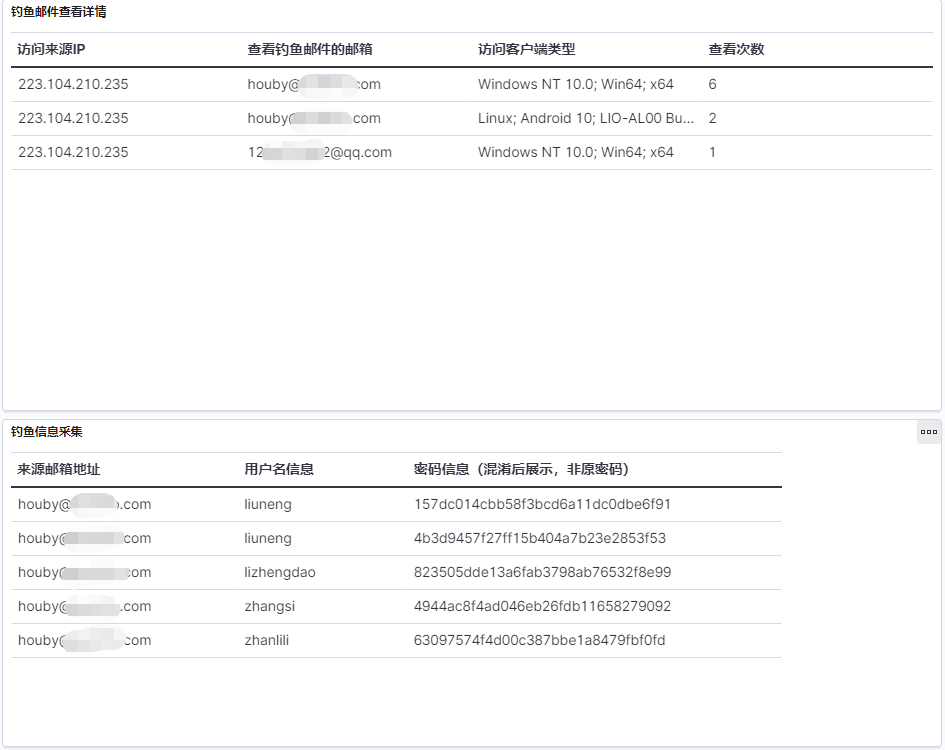Sort by 来源邮箱地址 column header

tap(58, 470)
